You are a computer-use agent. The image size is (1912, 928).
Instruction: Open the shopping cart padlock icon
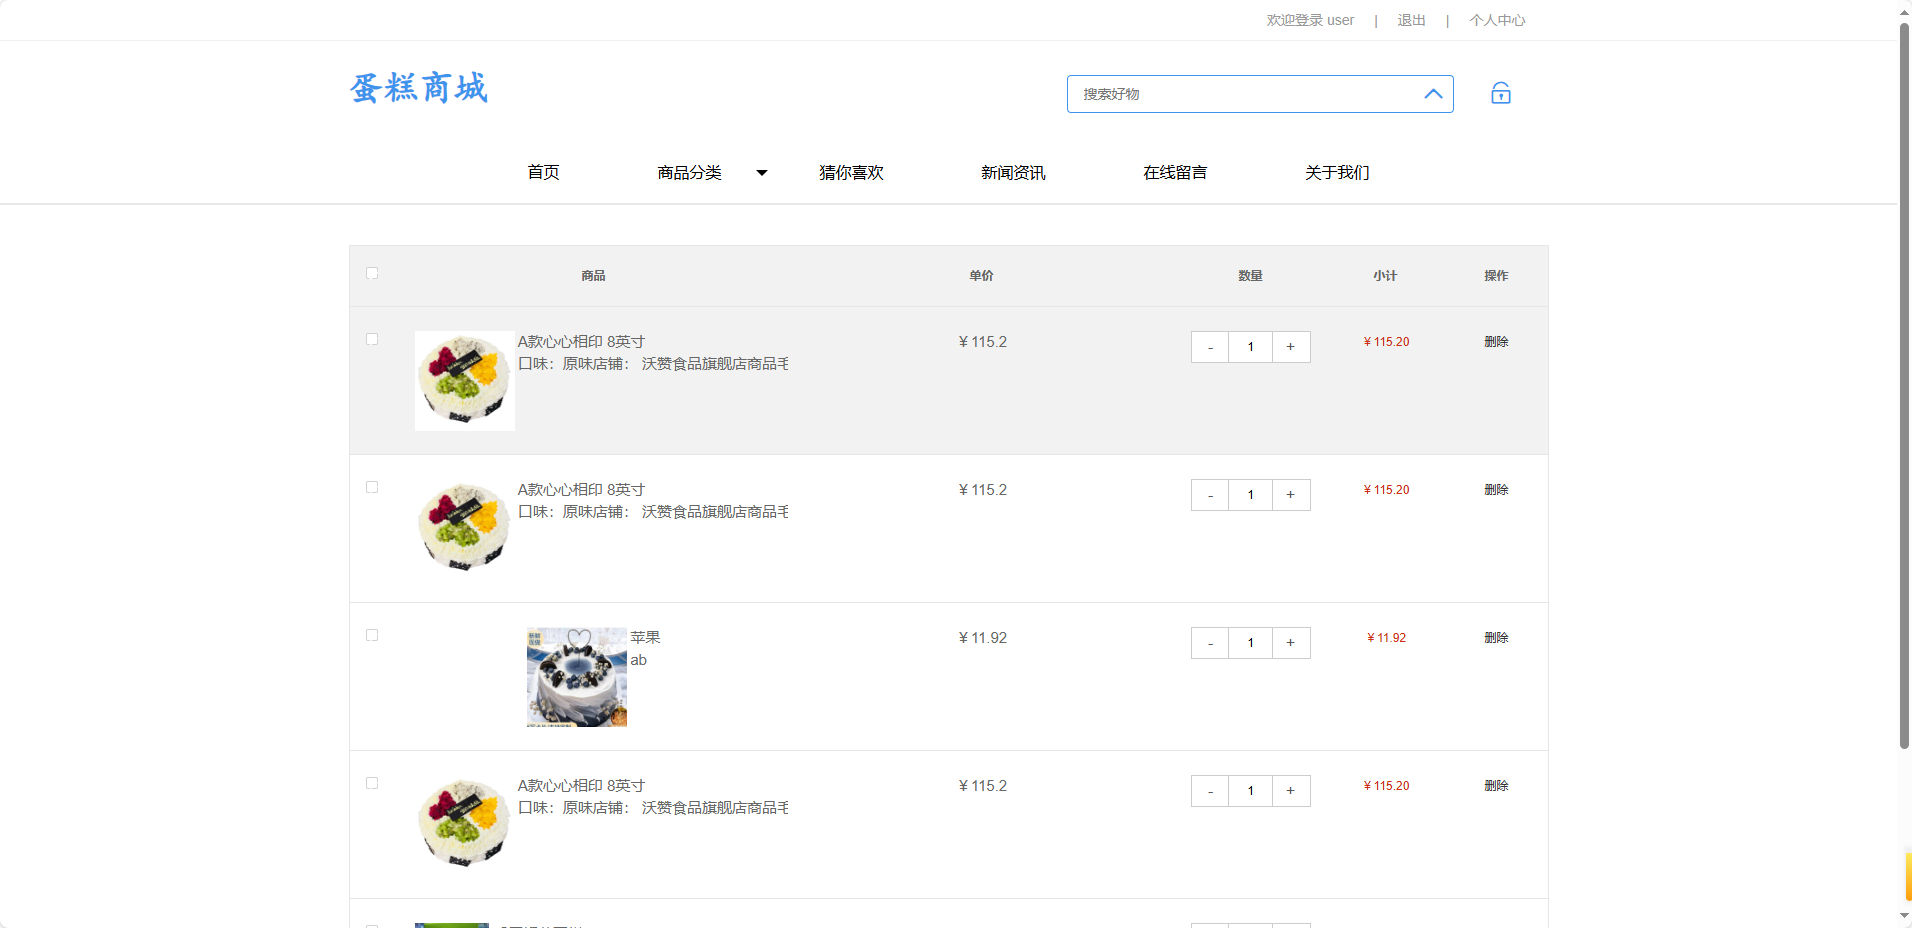pos(1500,92)
